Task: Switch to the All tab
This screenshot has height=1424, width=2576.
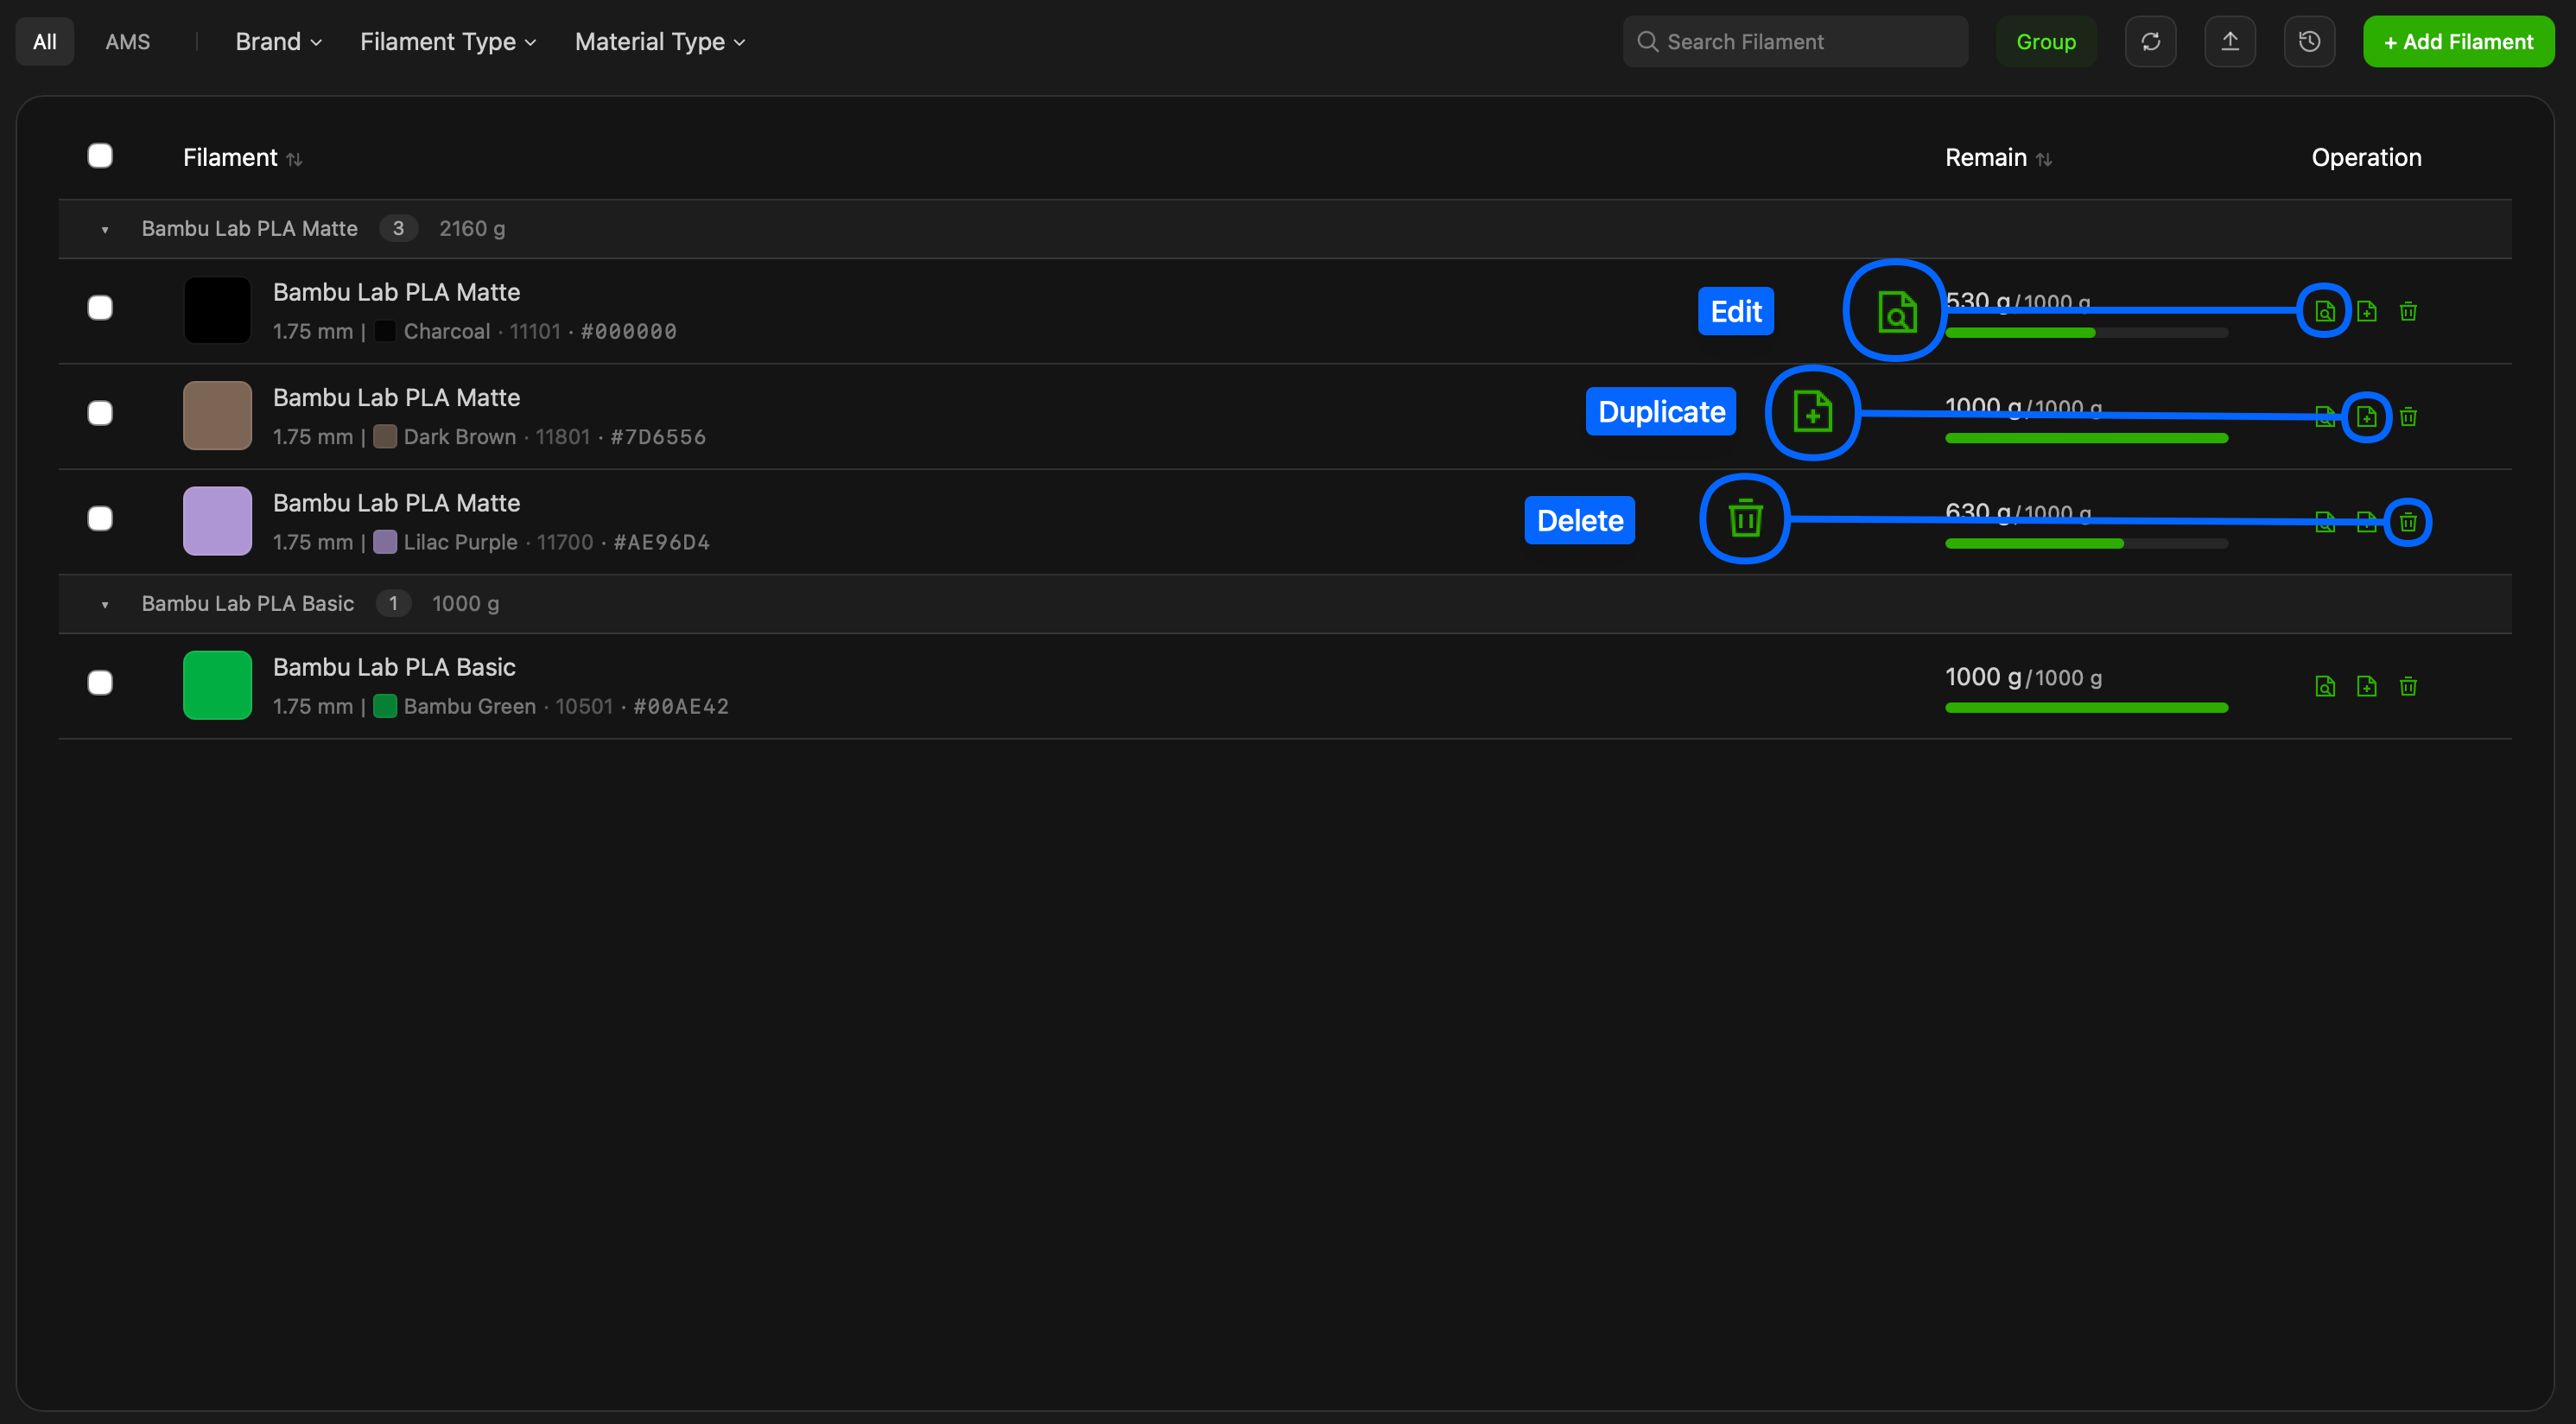Action: click(45, 41)
